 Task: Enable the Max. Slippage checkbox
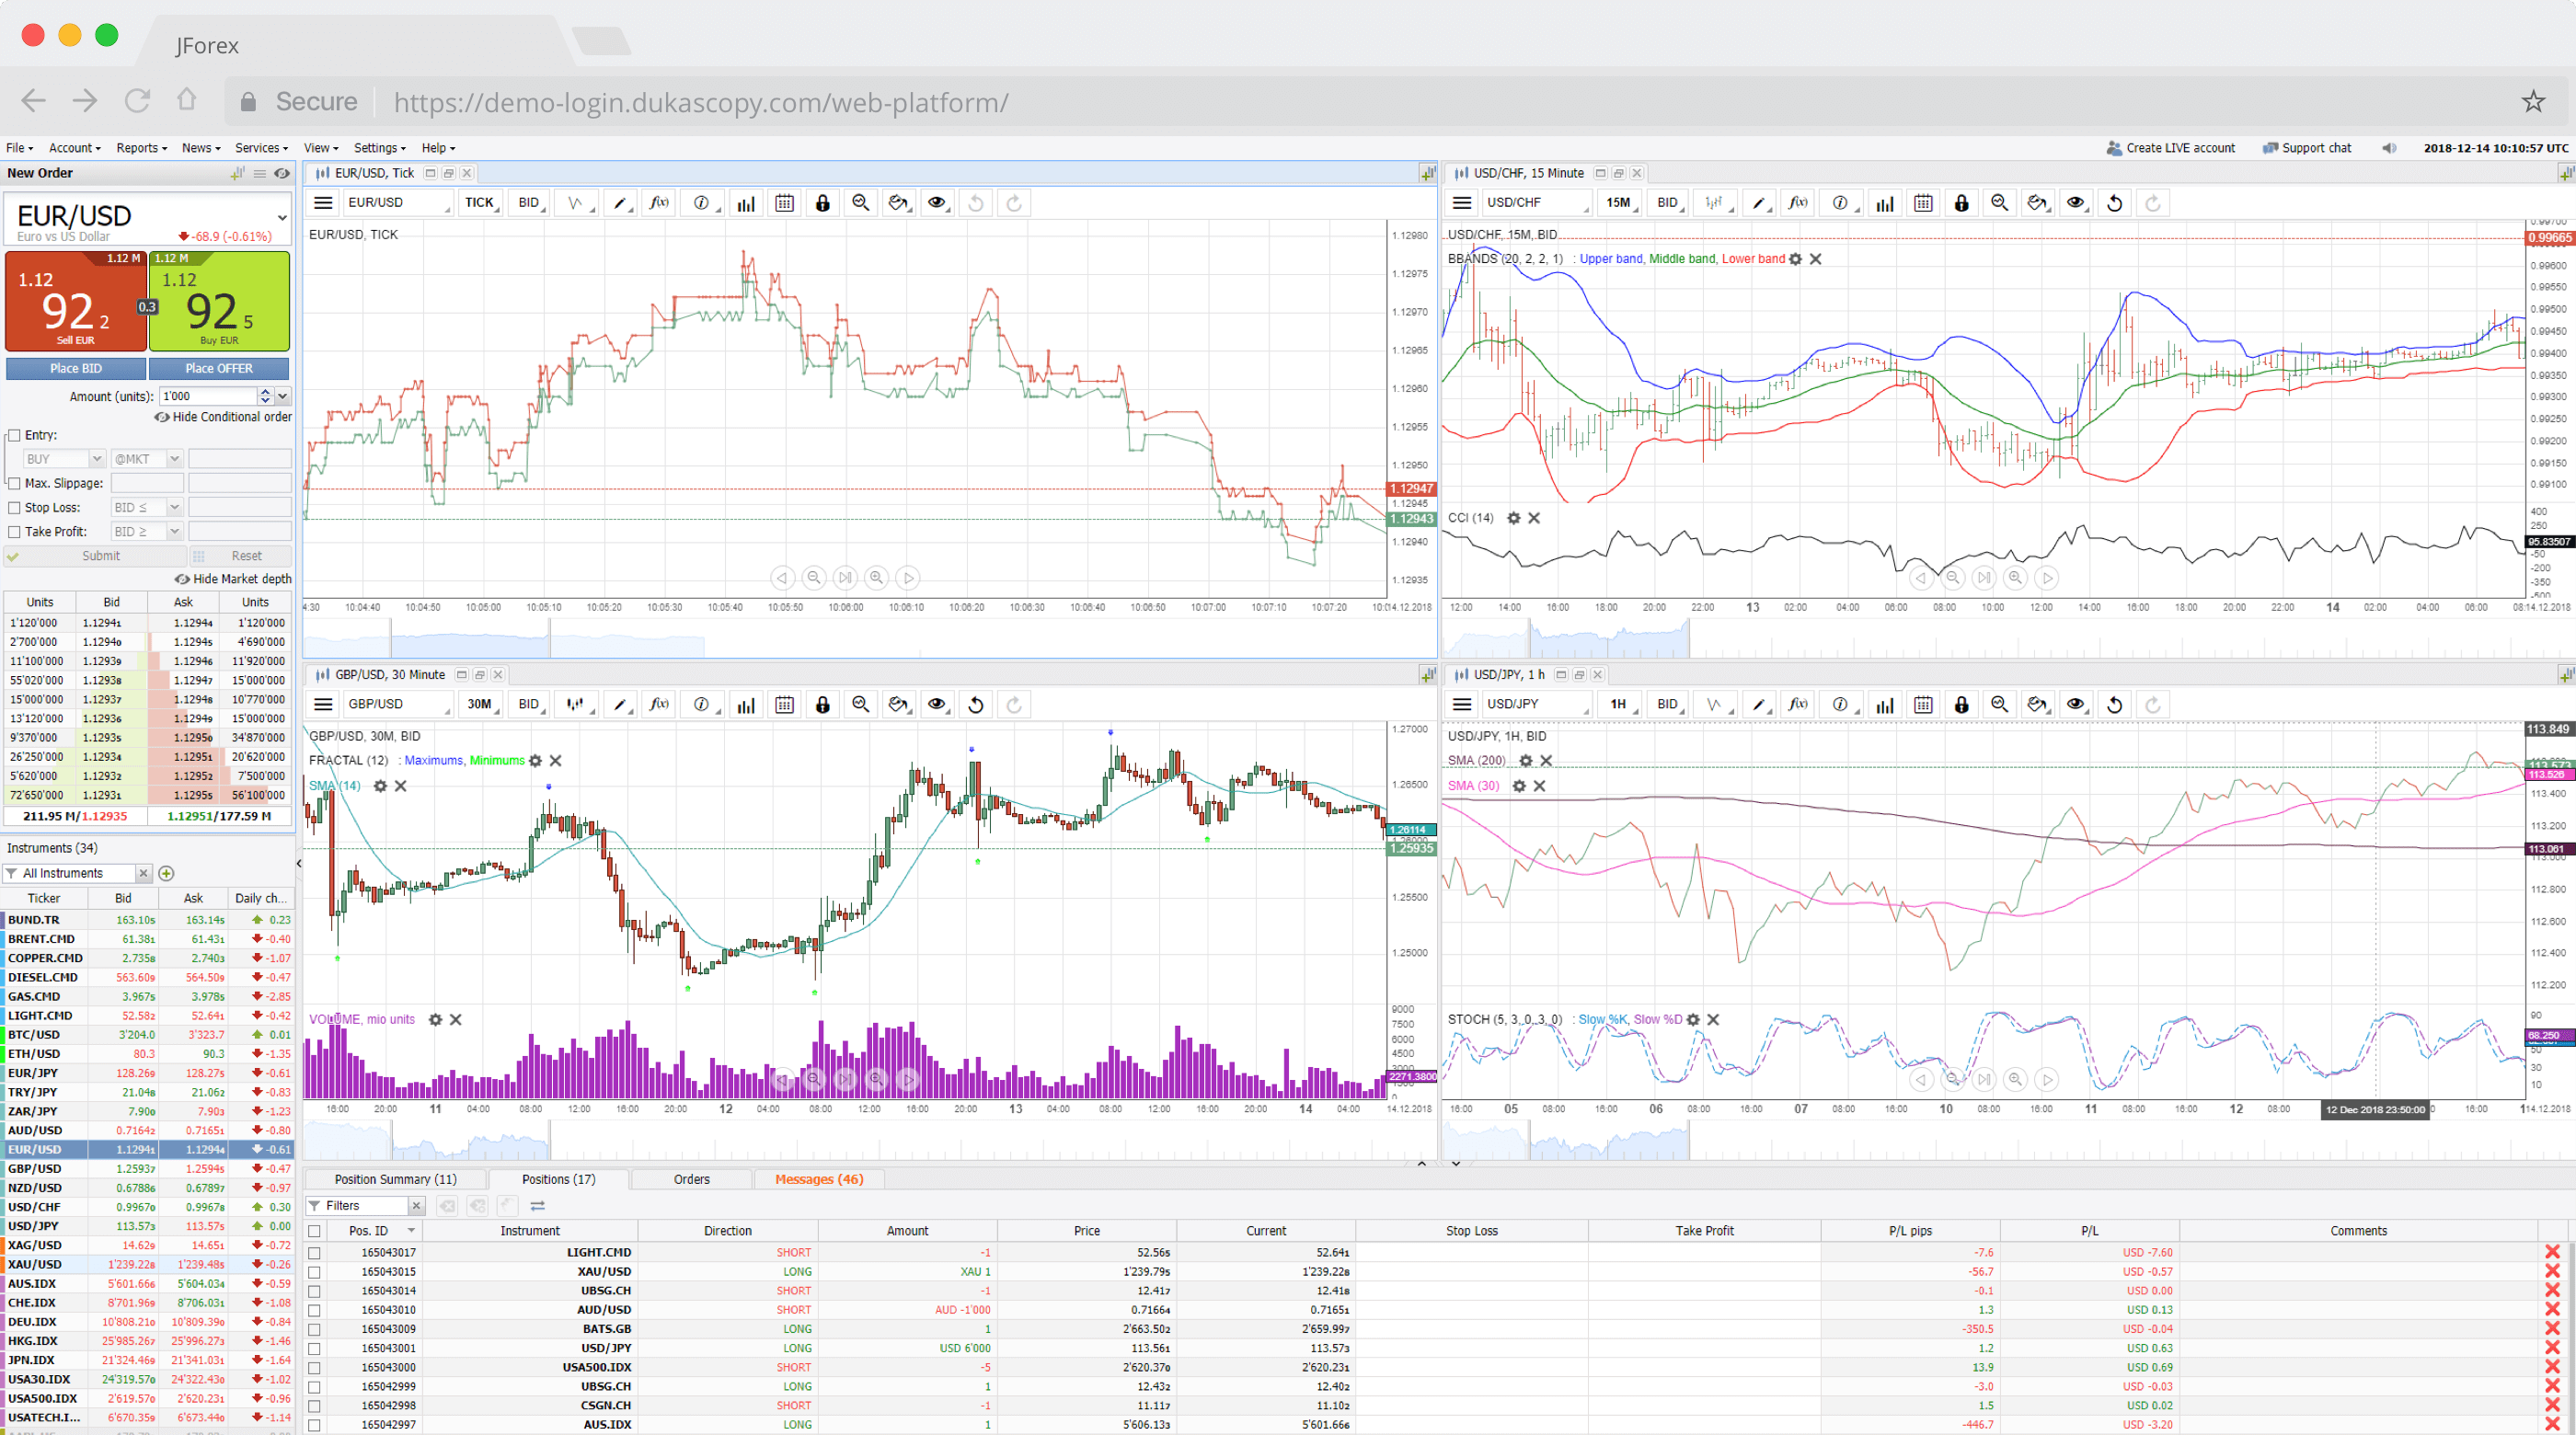pyautogui.click(x=15, y=484)
